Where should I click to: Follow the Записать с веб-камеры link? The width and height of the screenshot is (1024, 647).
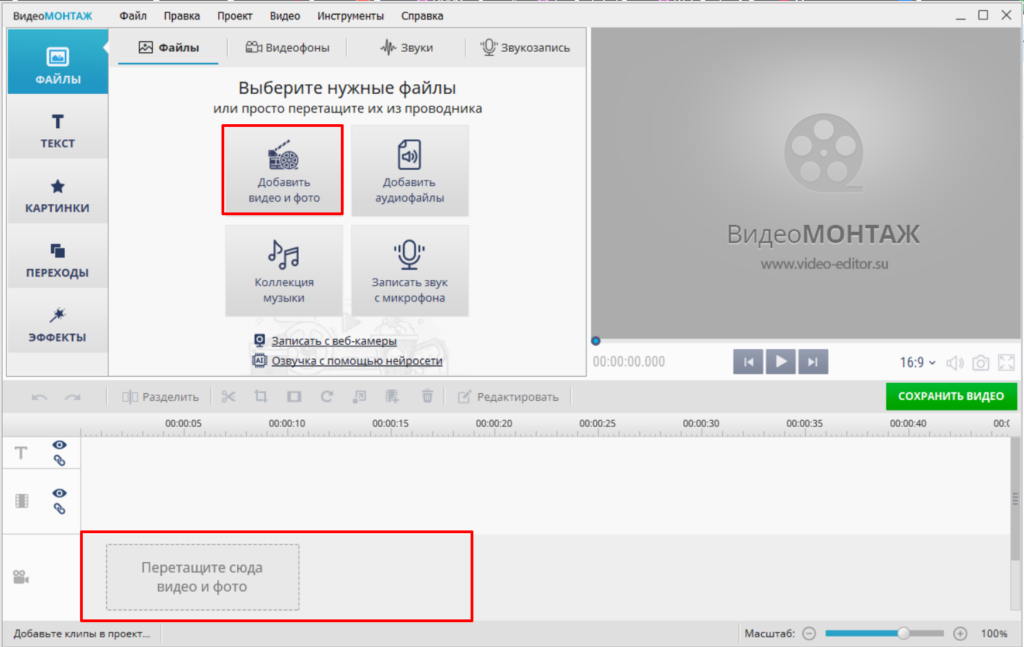pyautogui.click(x=334, y=341)
